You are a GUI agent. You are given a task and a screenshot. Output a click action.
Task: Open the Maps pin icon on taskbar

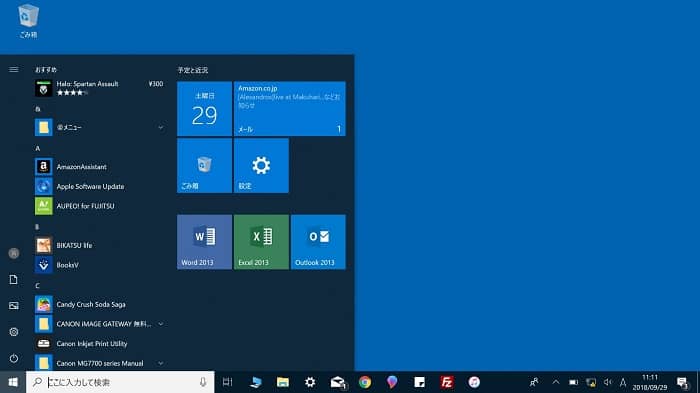pyautogui.click(x=392, y=382)
